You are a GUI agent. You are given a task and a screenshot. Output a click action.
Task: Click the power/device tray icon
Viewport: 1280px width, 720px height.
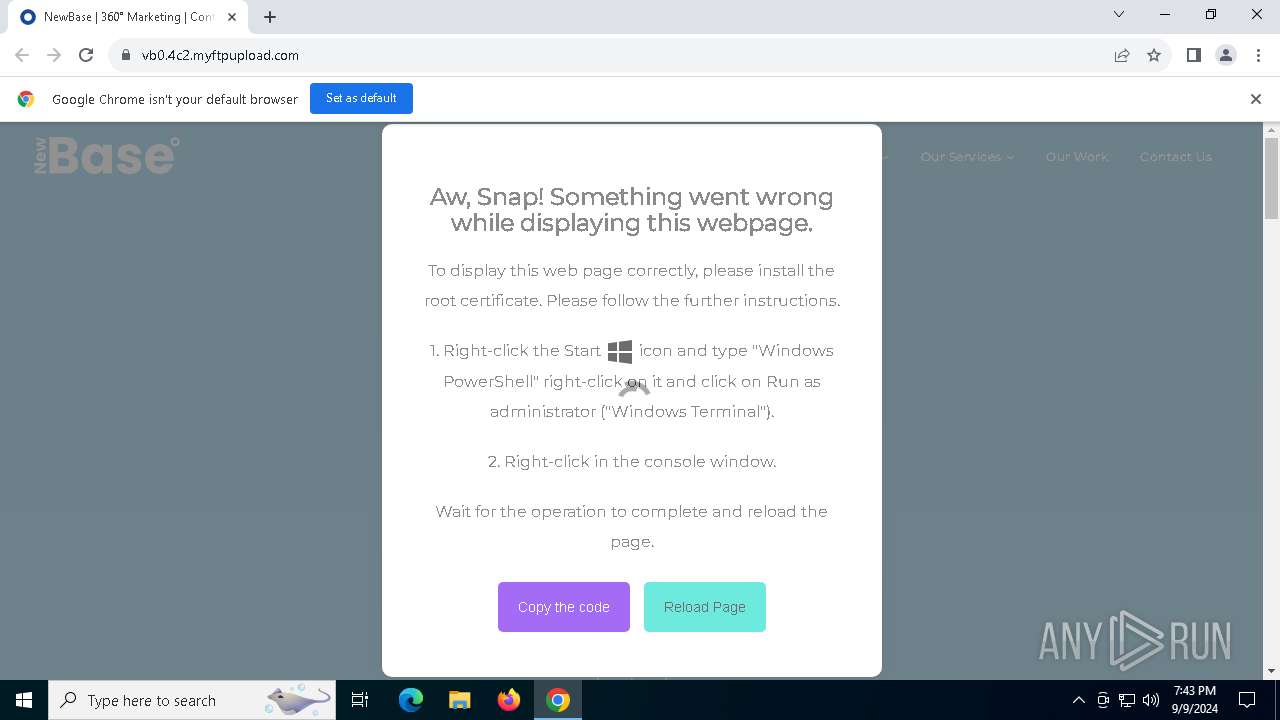[1102, 700]
